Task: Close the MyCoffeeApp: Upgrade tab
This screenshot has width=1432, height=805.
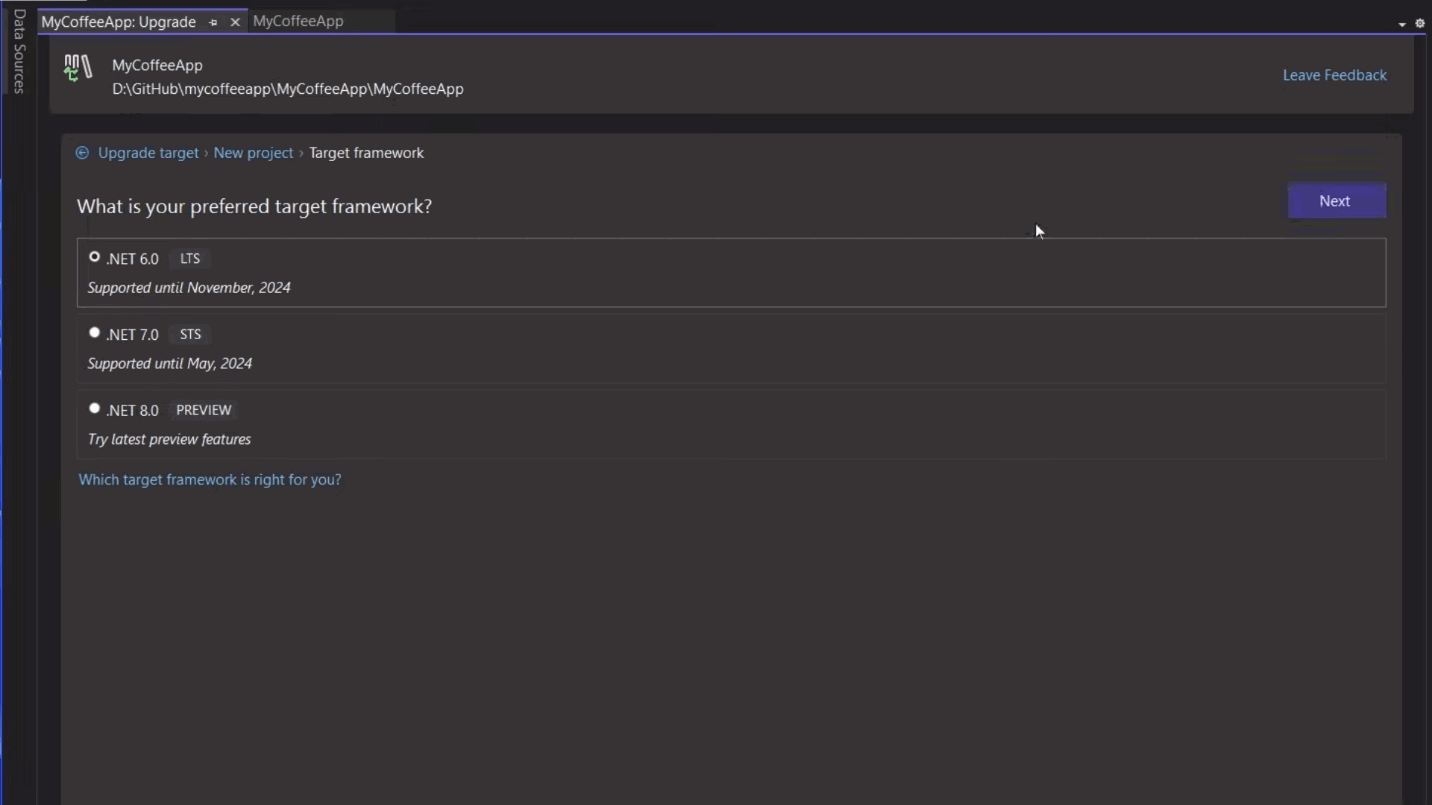Action: (x=234, y=21)
